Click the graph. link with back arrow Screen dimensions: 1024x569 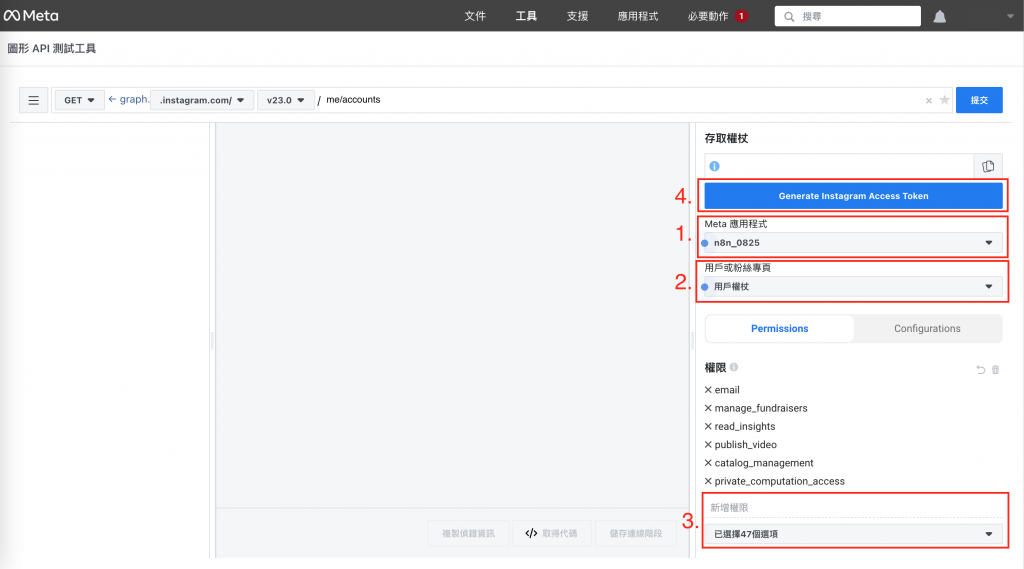point(128,99)
